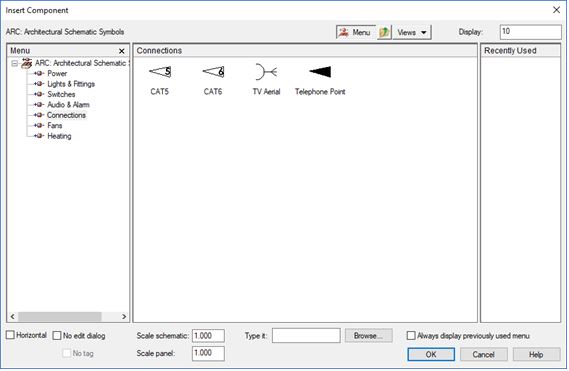The height and width of the screenshot is (371, 569).
Task: Open the Lights & Fittings submenu
Action: 71,84
